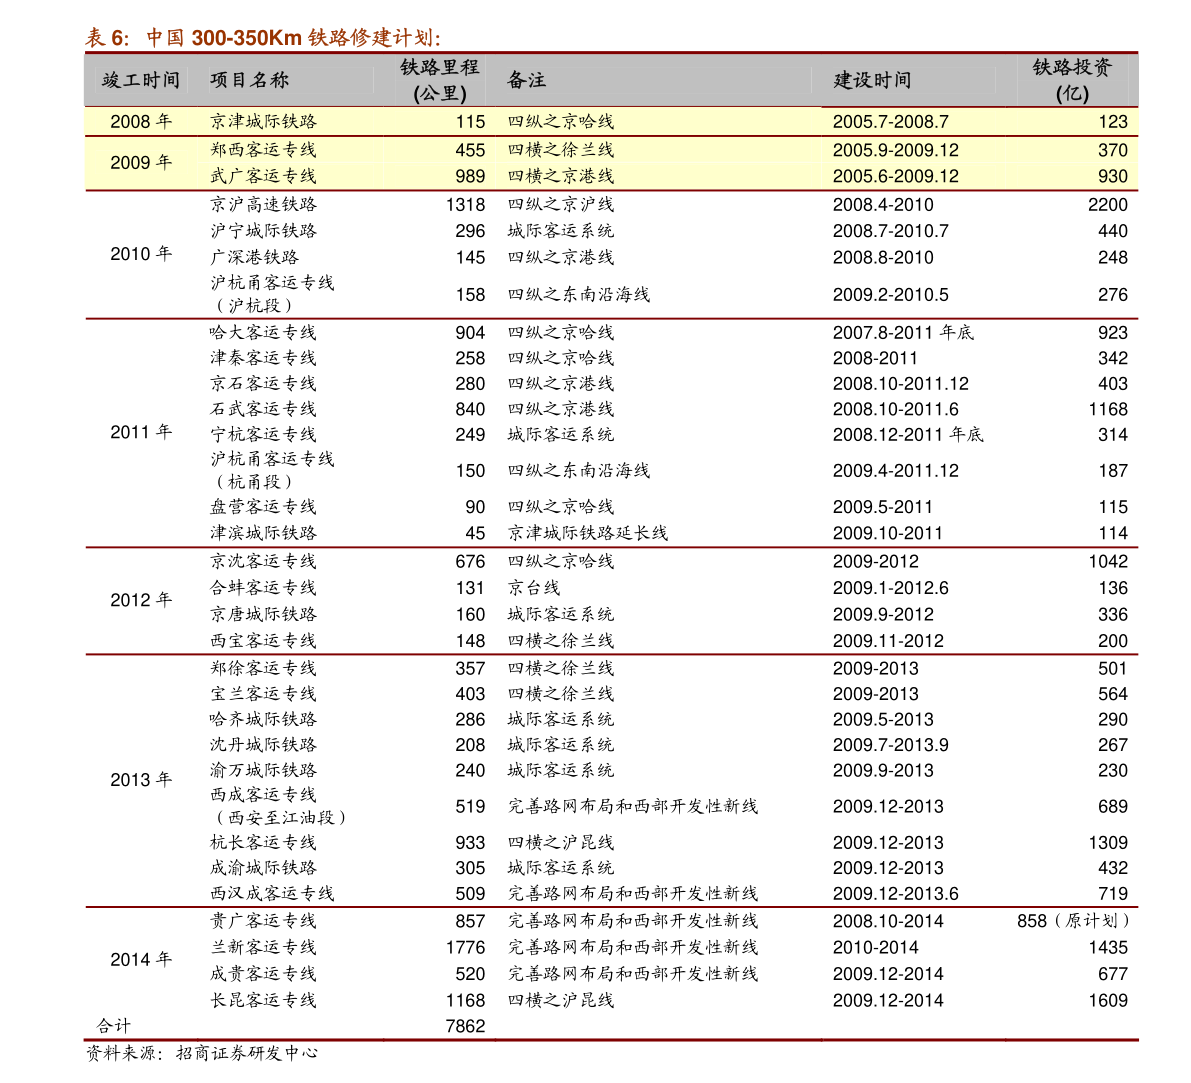The image size is (1191, 1083).
Task: Select the 四横之徐兰线 remark cell
Action: (561, 150)
